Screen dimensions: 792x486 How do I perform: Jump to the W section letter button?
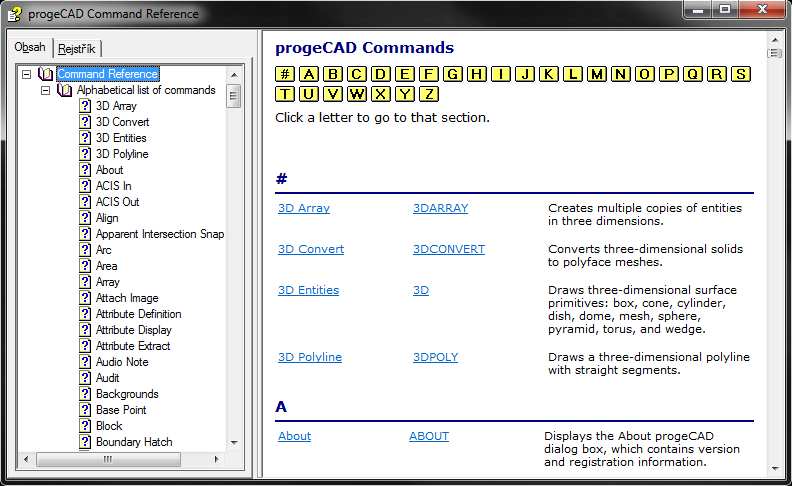[x=357, y=94]
